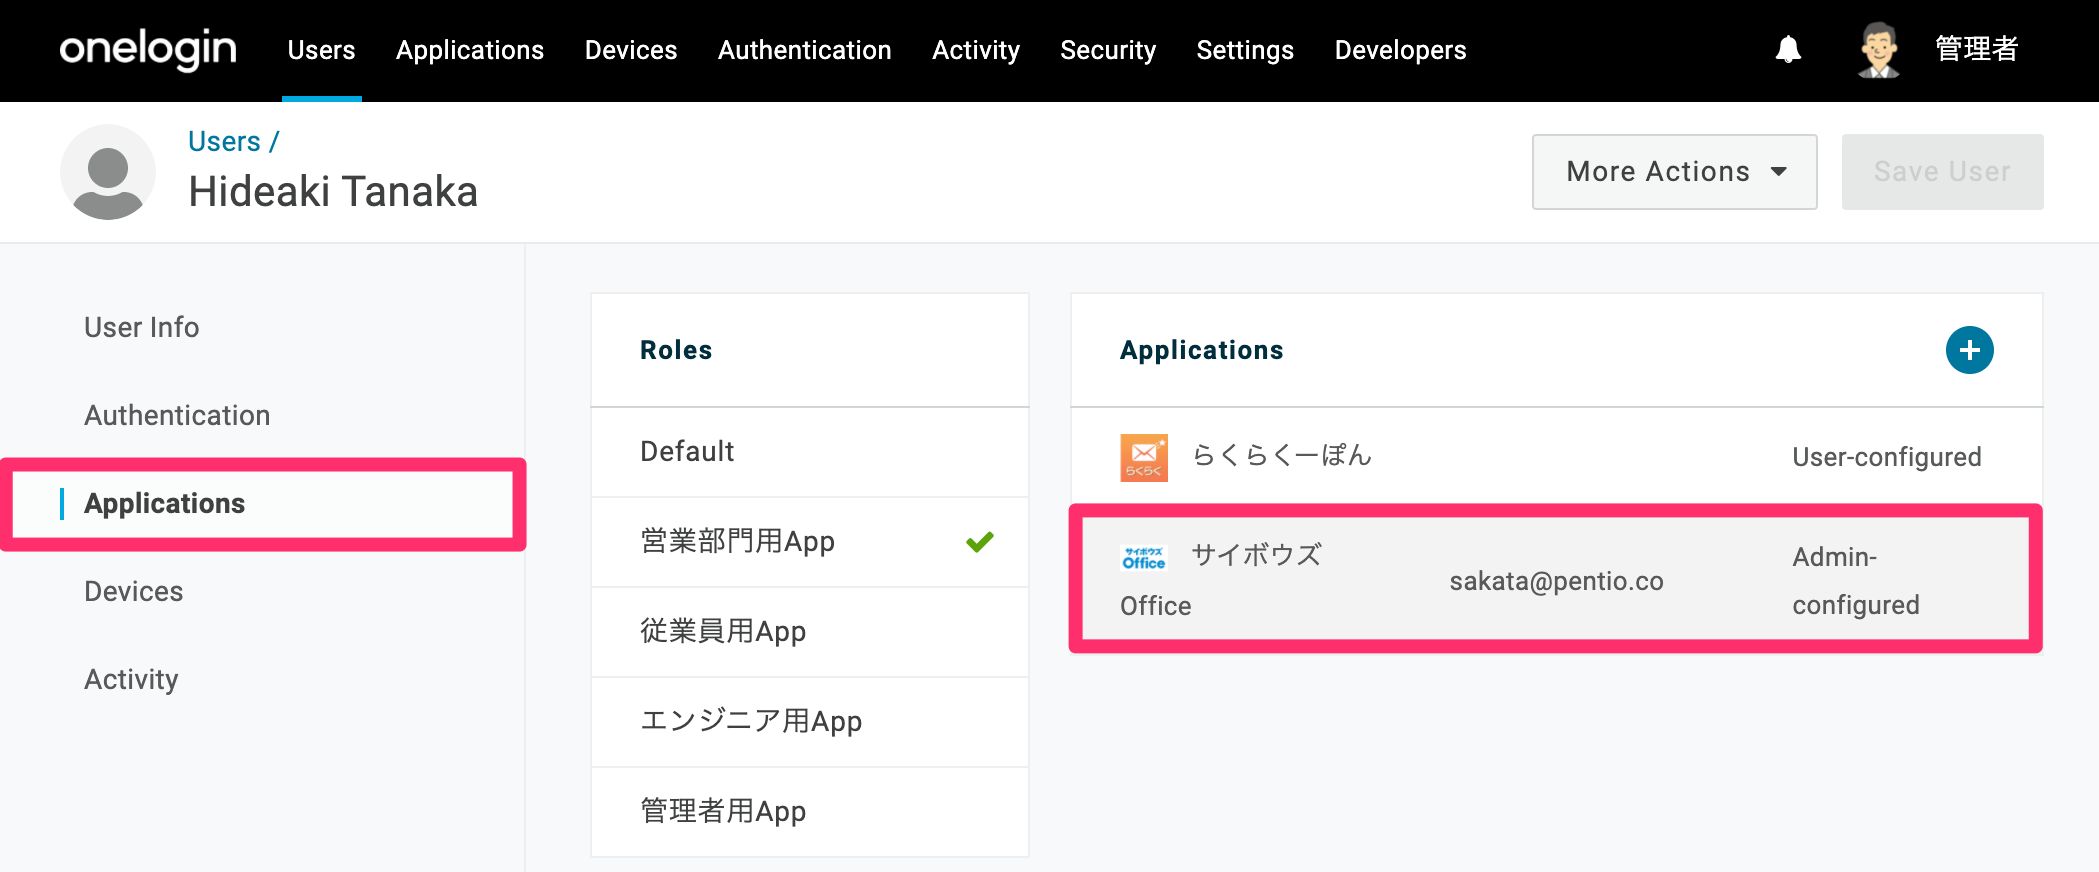Click the サイボウズ Office app icon
Screen dimensions: 2099x872
coord(1144,557)
